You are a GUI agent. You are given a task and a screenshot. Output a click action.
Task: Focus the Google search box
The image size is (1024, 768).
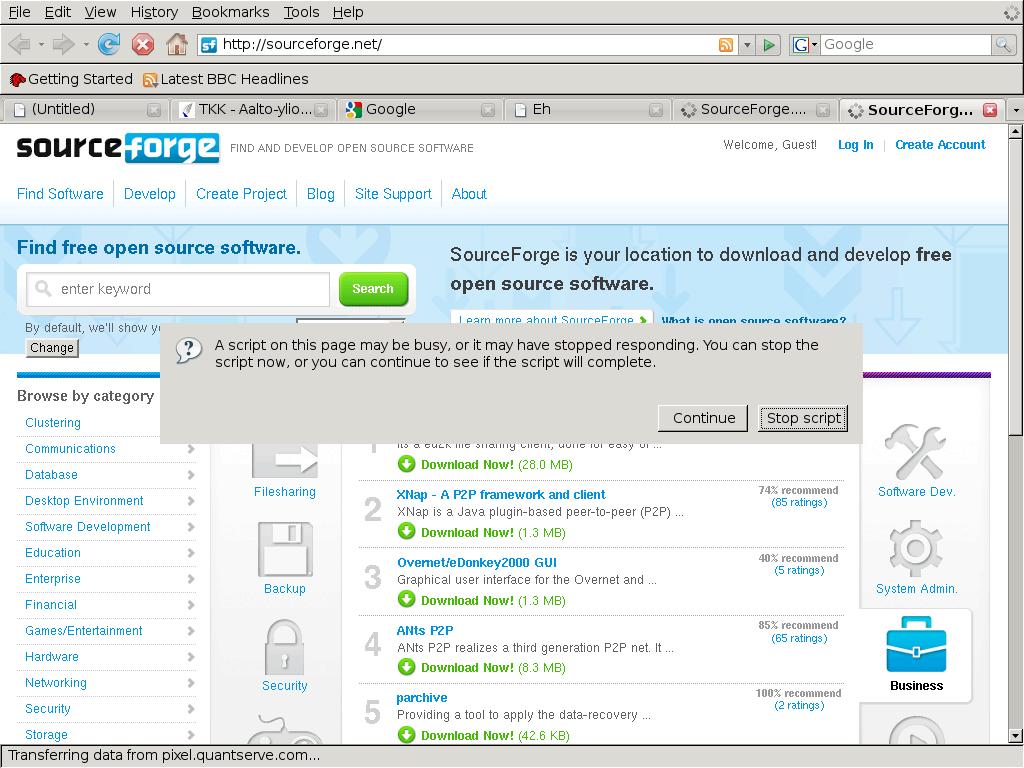click(906, 44)
